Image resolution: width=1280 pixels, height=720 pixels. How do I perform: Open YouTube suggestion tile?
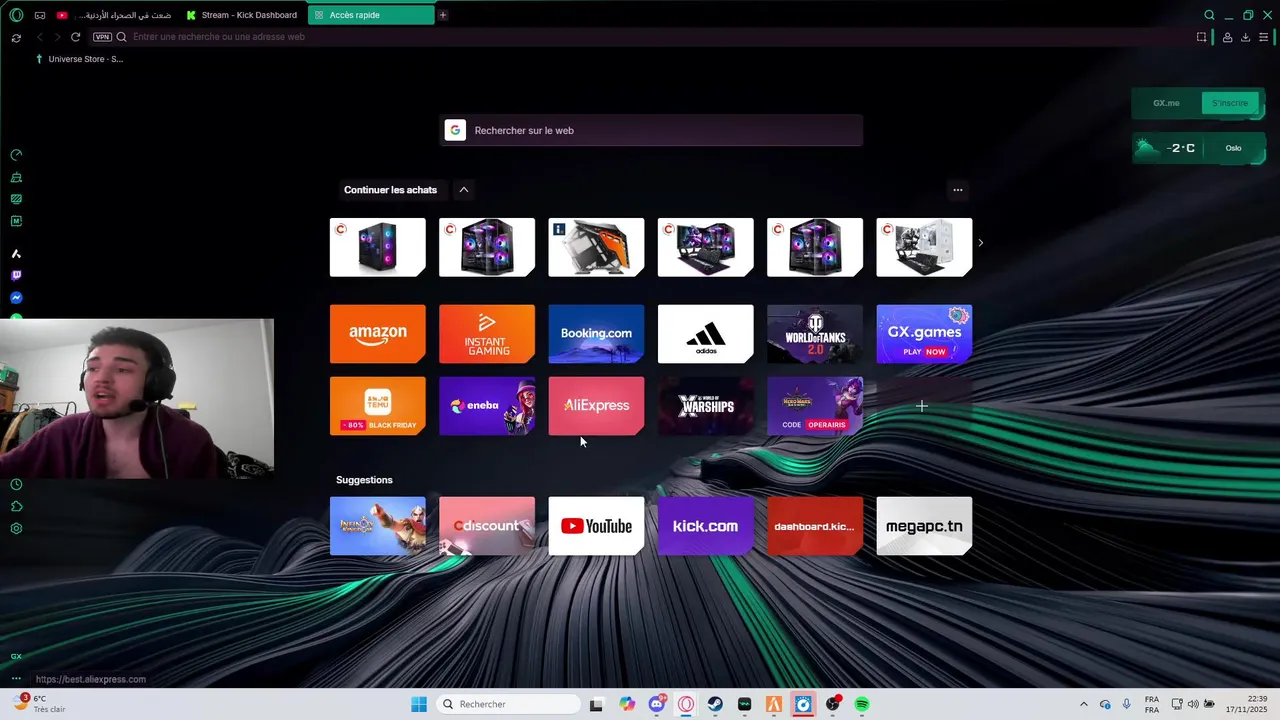coord(596,526)
